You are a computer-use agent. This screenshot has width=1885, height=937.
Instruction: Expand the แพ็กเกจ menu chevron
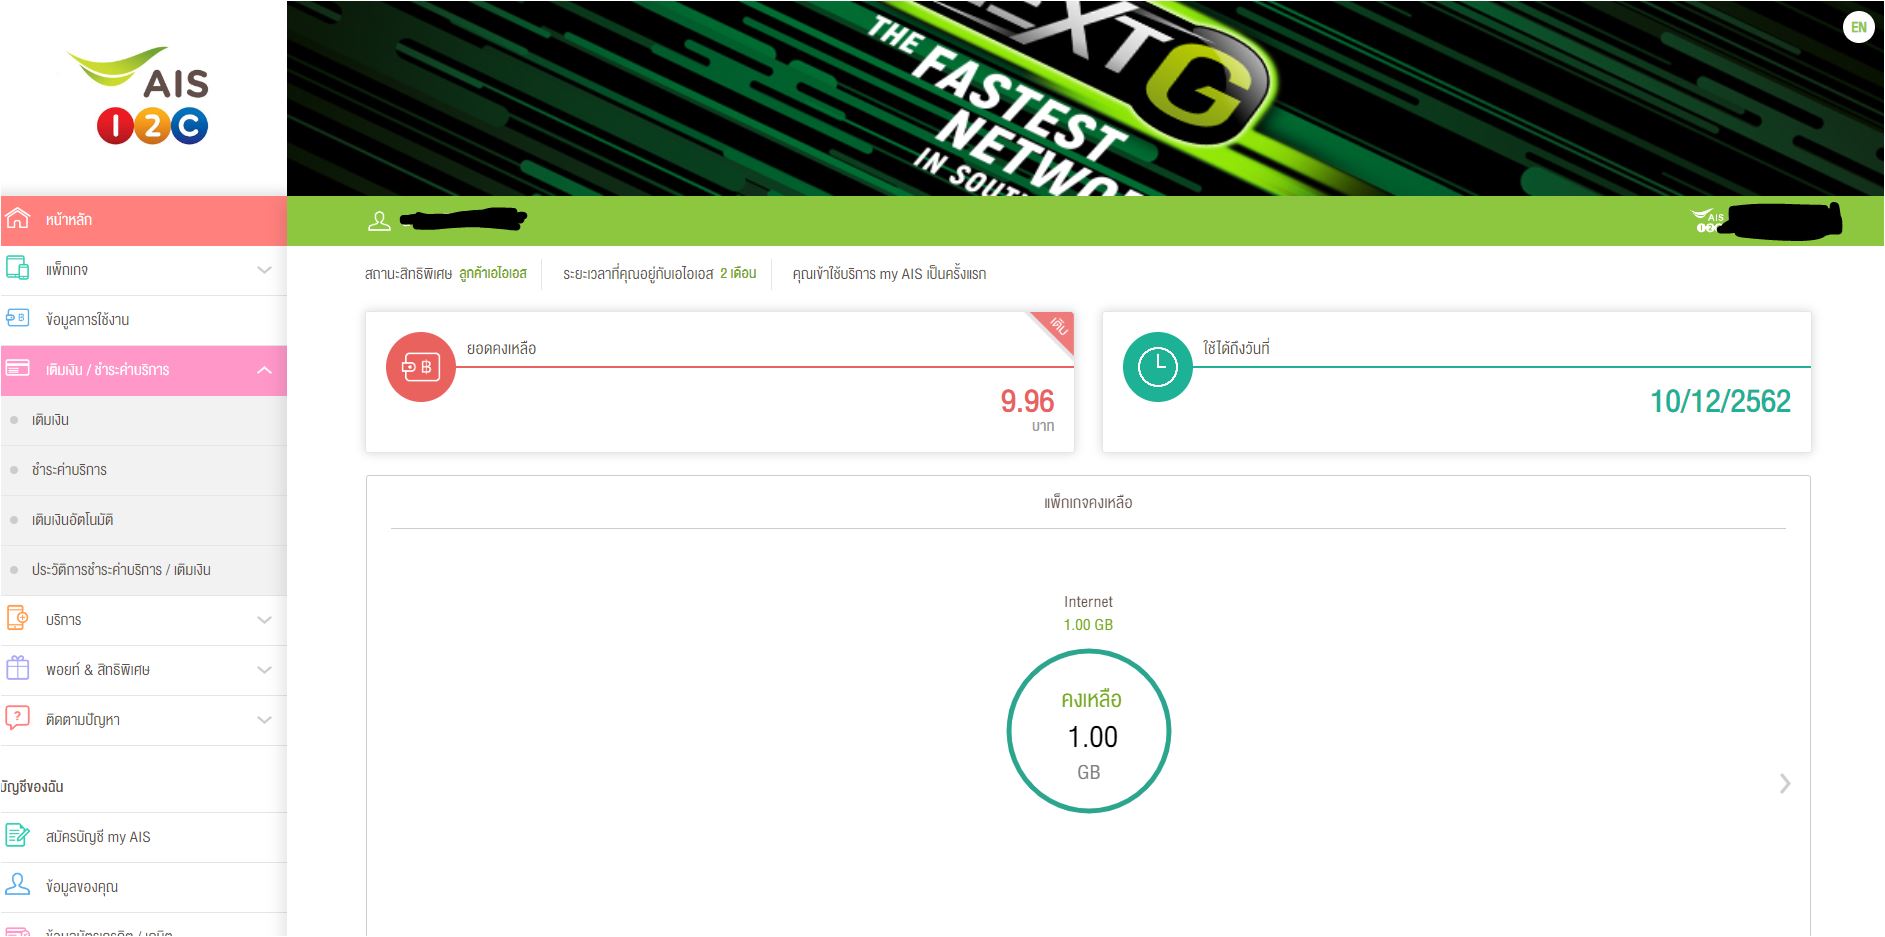pyautogui.click(x=264, y=270)
